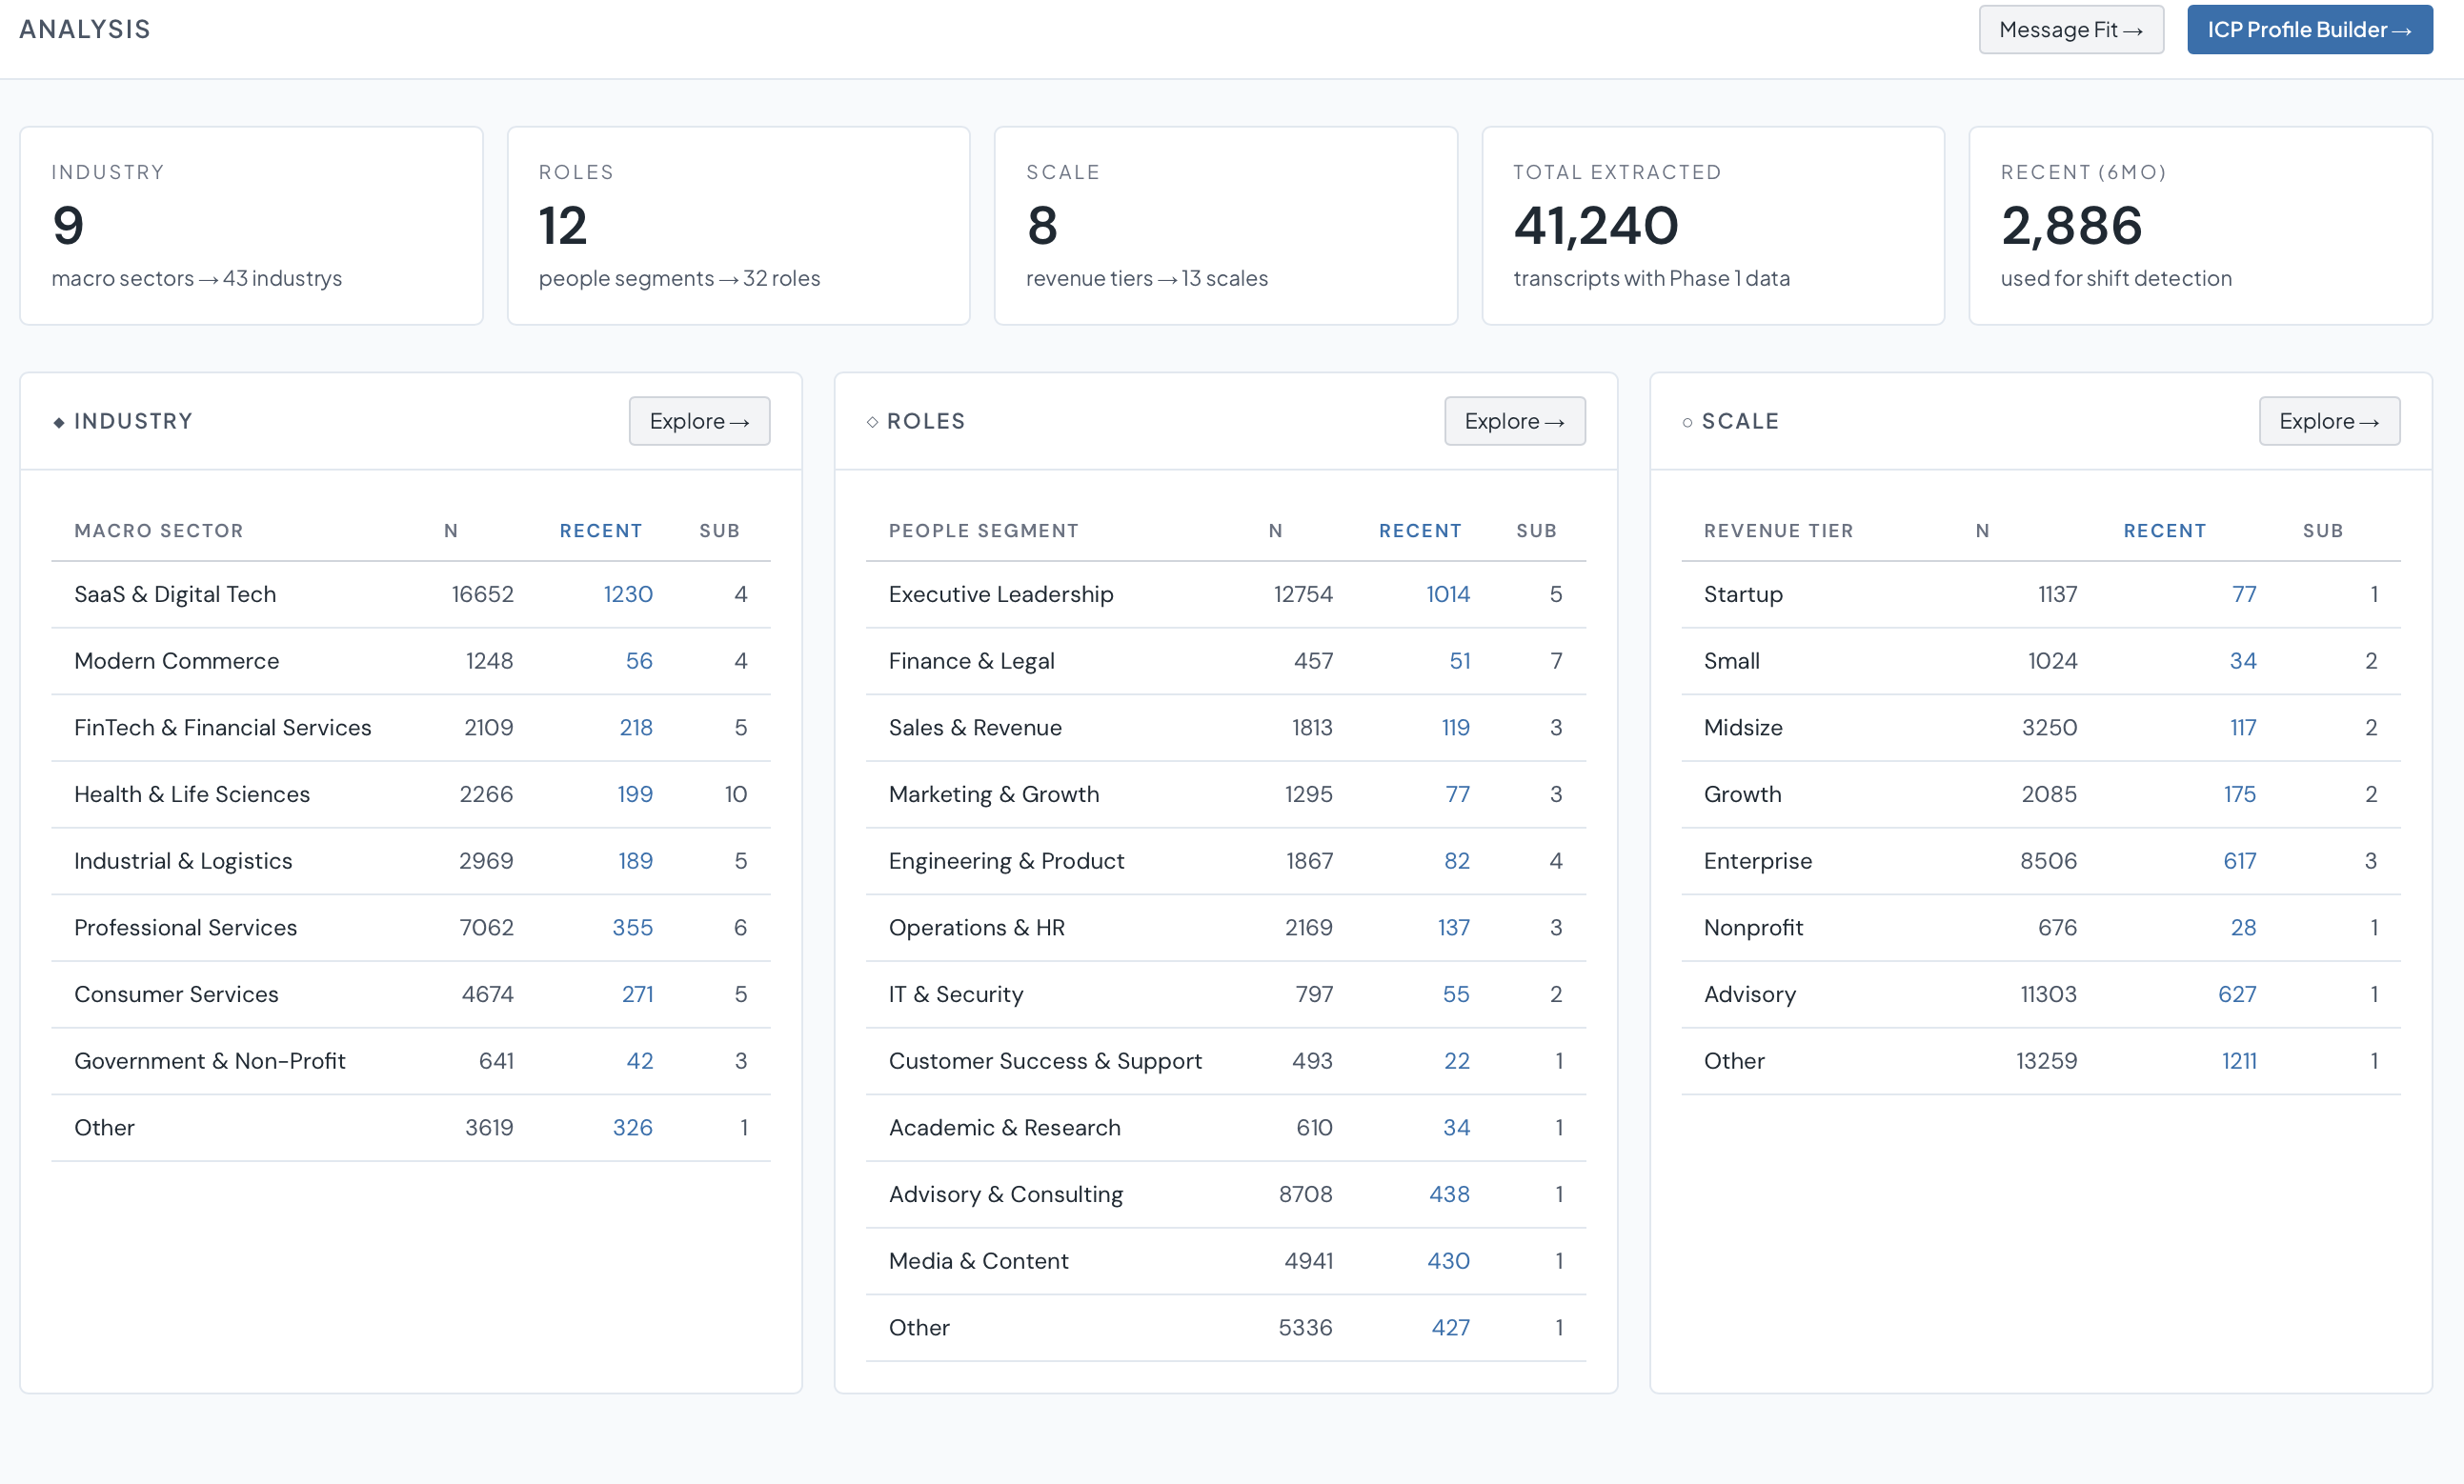Open the Message Fit page
This screenshot has width=2464, height=1484.
coord(2070,30)
